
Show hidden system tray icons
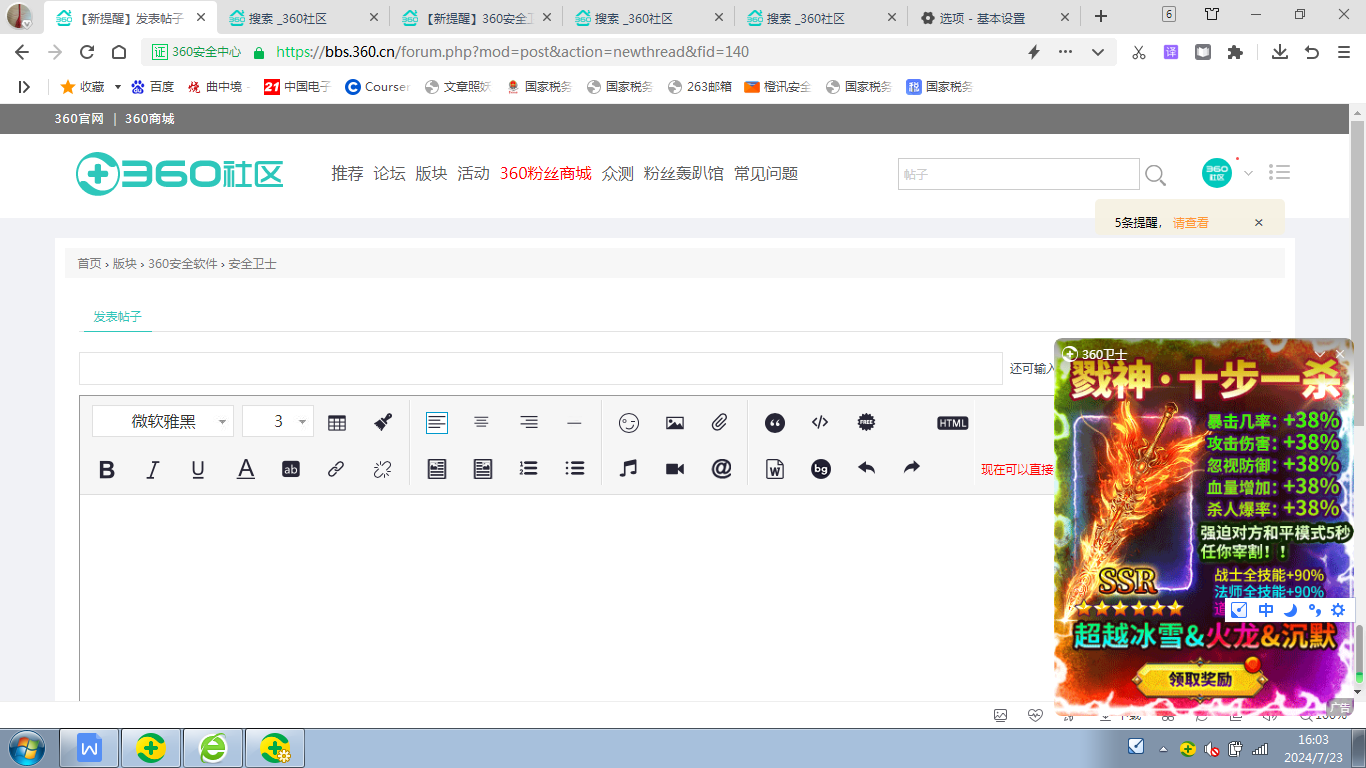[1163, 748]
